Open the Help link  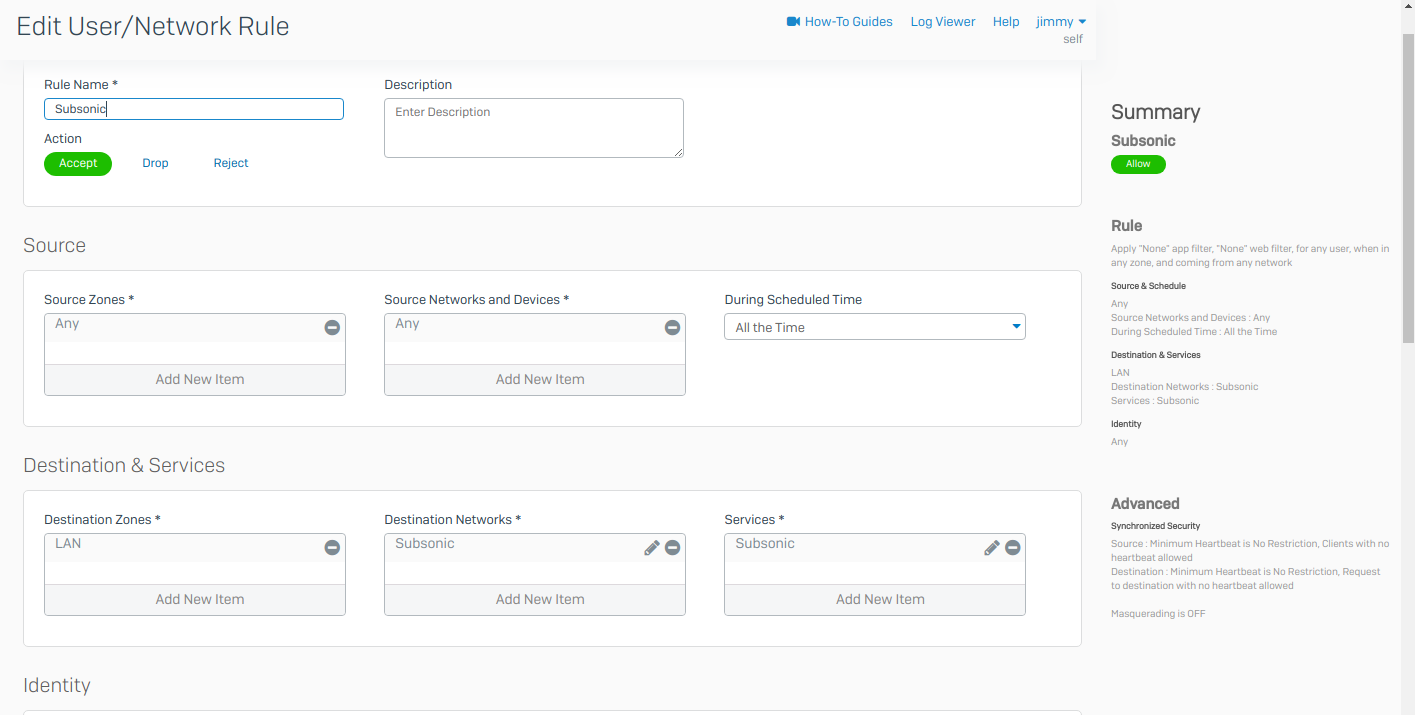tap(1006, 21)
